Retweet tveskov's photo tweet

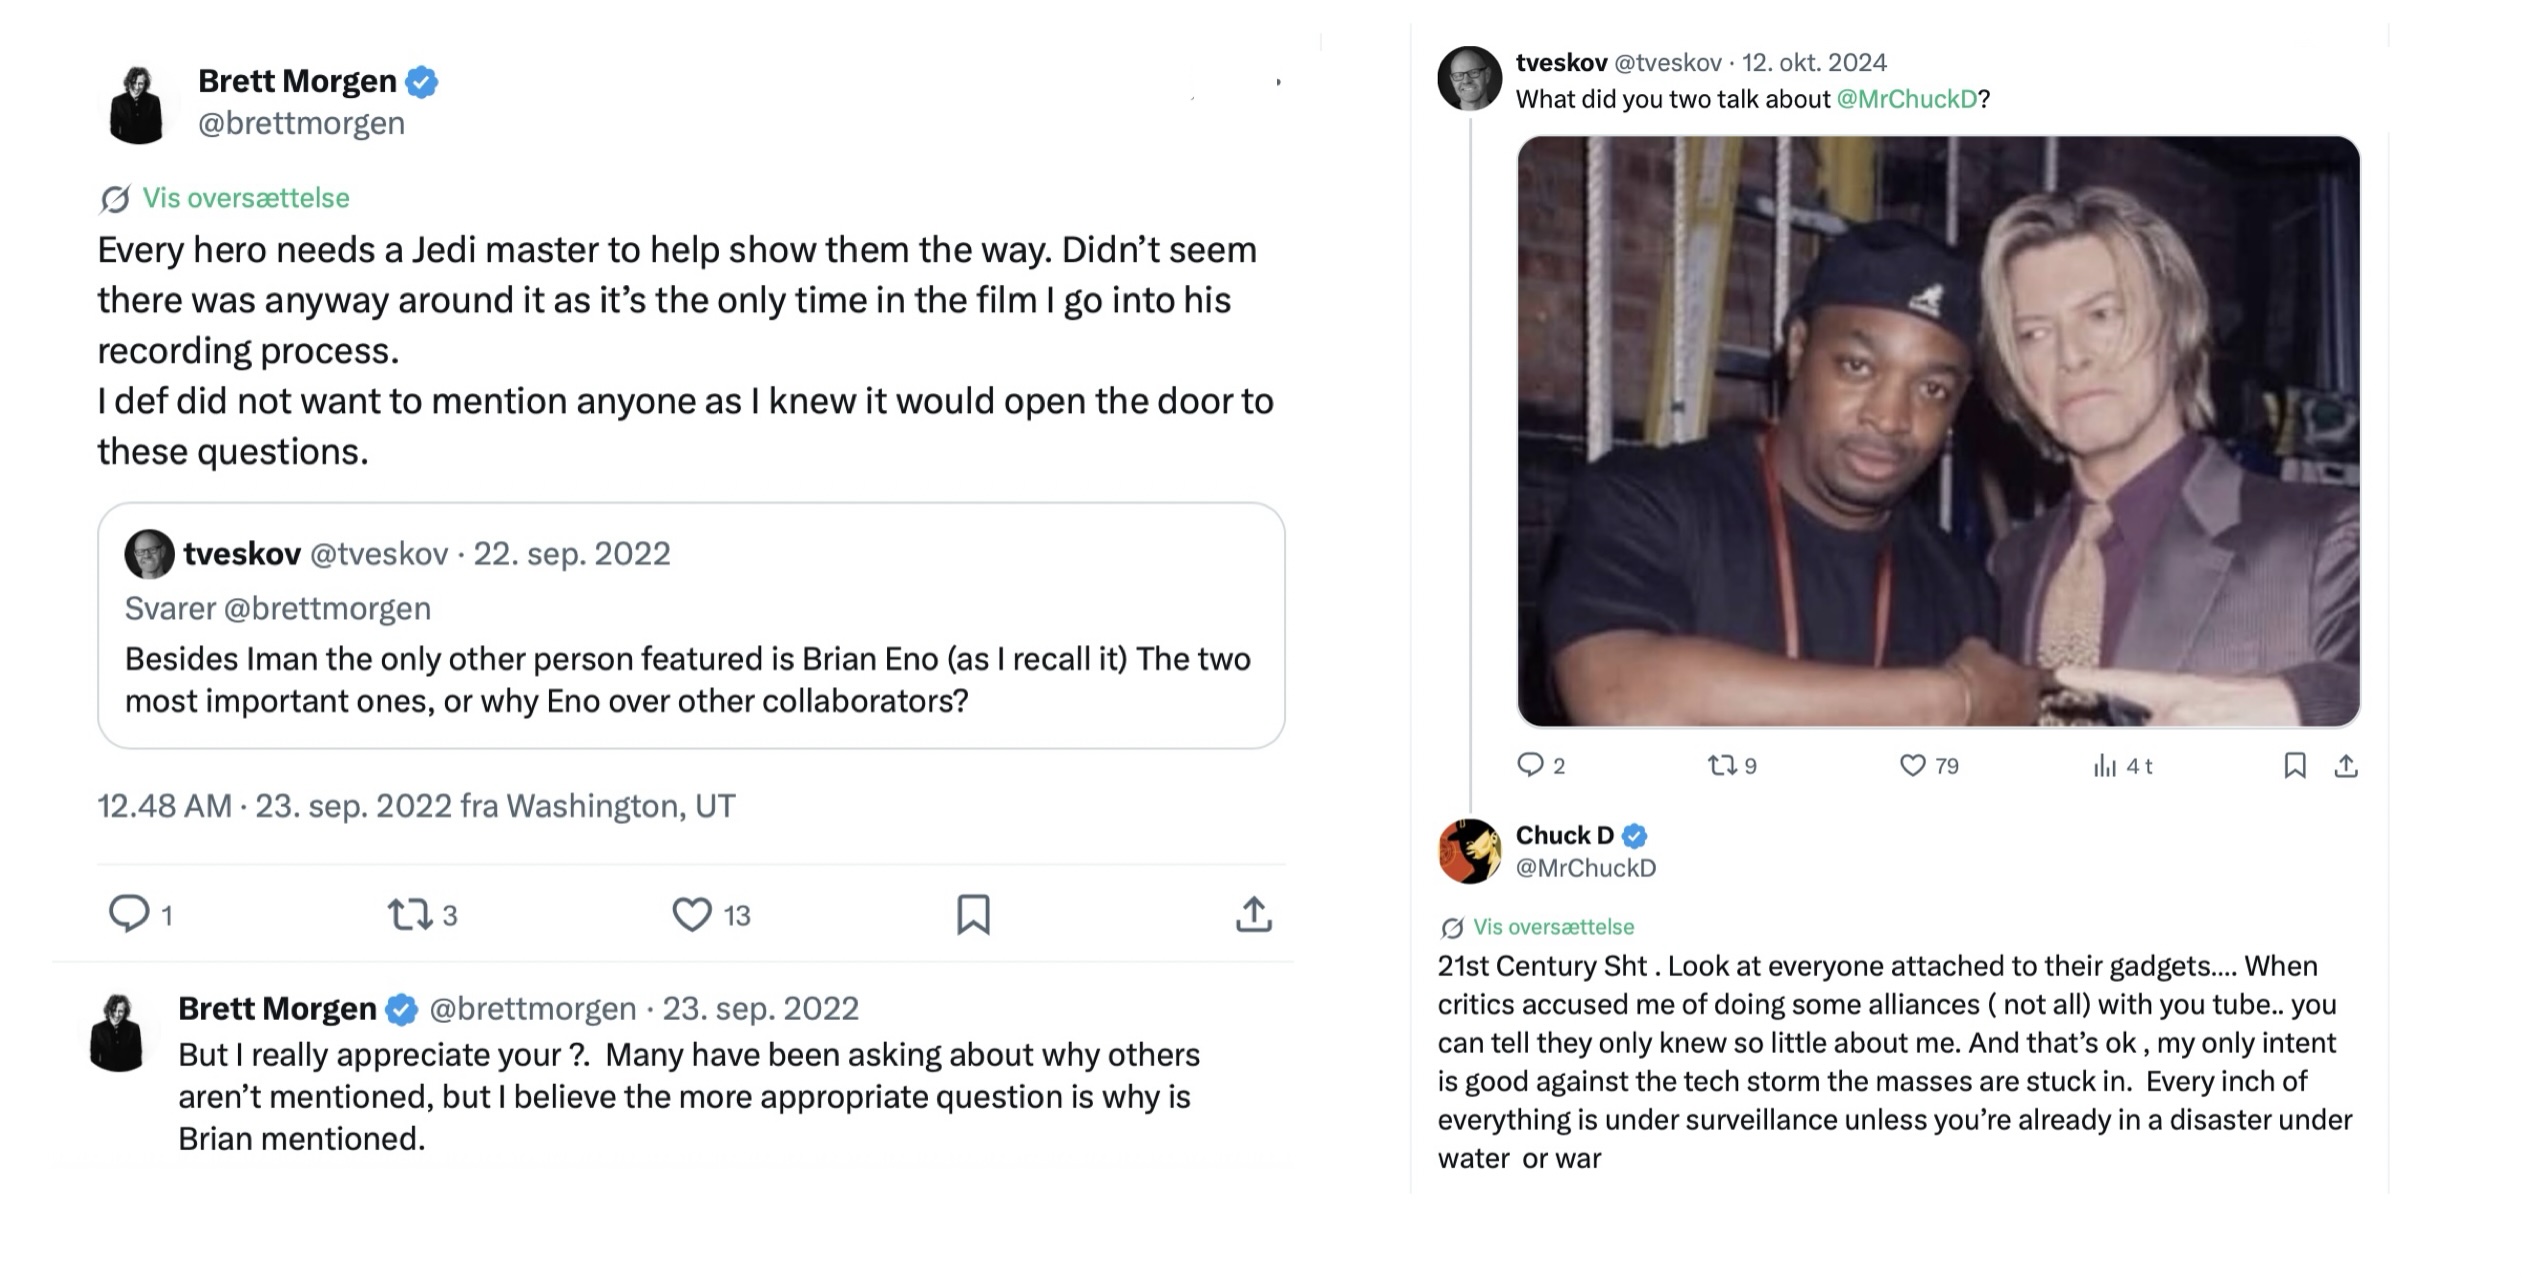point(1721,765)
